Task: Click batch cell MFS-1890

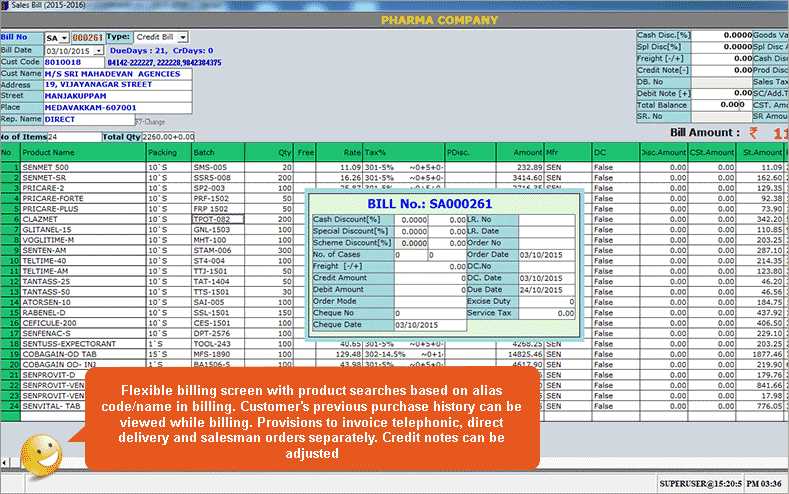Action: click(x=218, y=354)
